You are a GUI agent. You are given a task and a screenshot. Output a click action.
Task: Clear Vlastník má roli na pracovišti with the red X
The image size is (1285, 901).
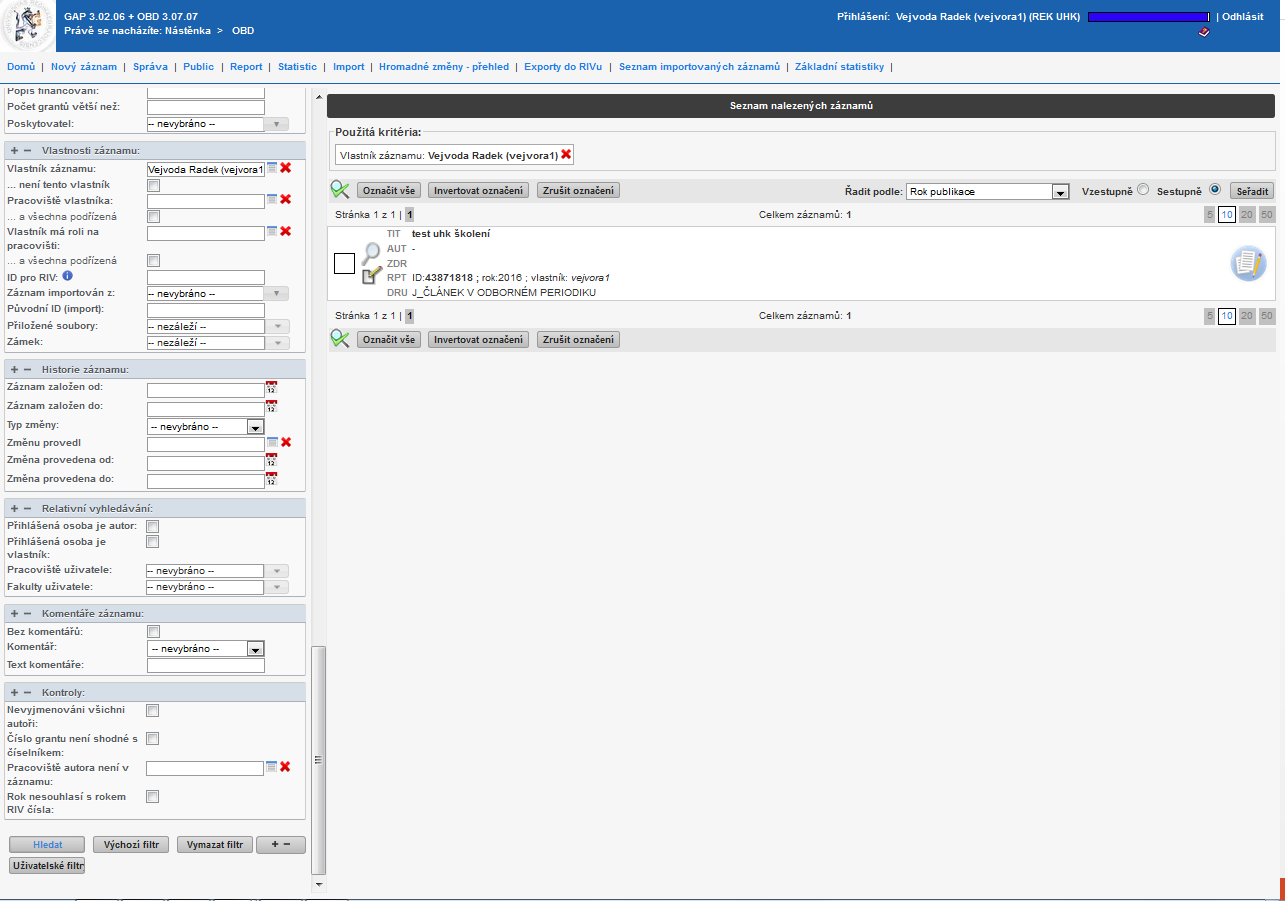[286, 231]
